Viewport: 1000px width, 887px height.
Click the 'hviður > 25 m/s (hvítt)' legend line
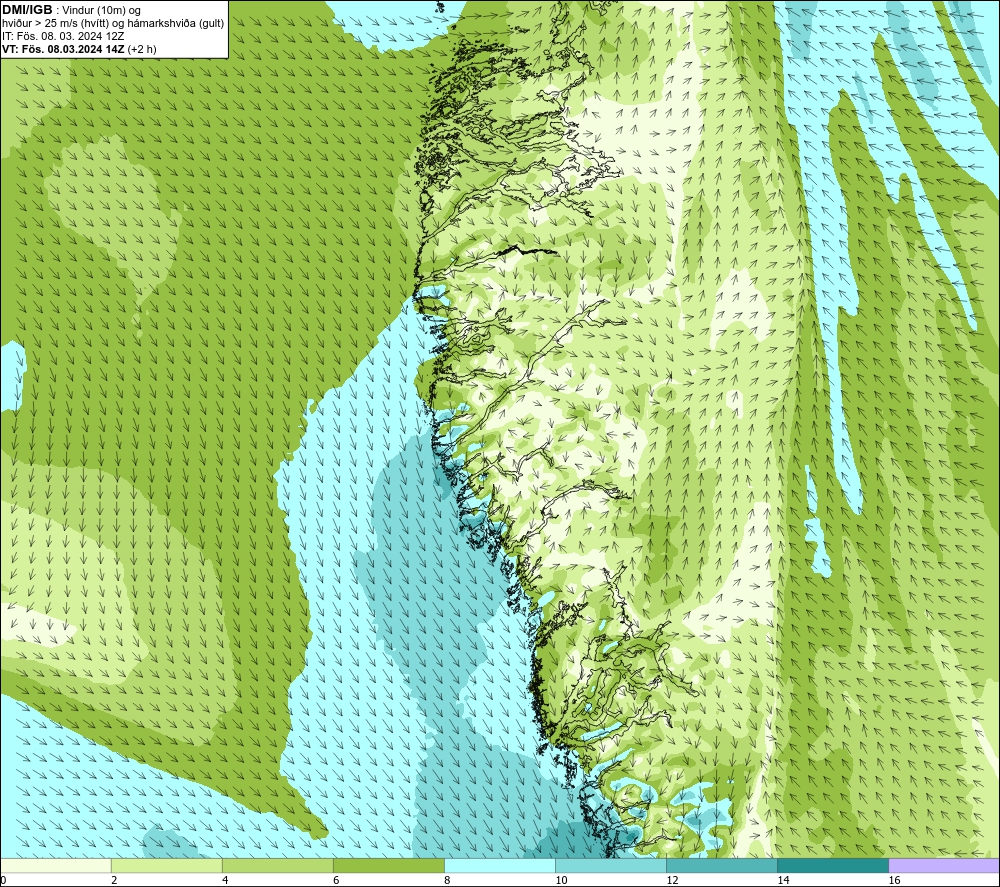coord(113,24)
